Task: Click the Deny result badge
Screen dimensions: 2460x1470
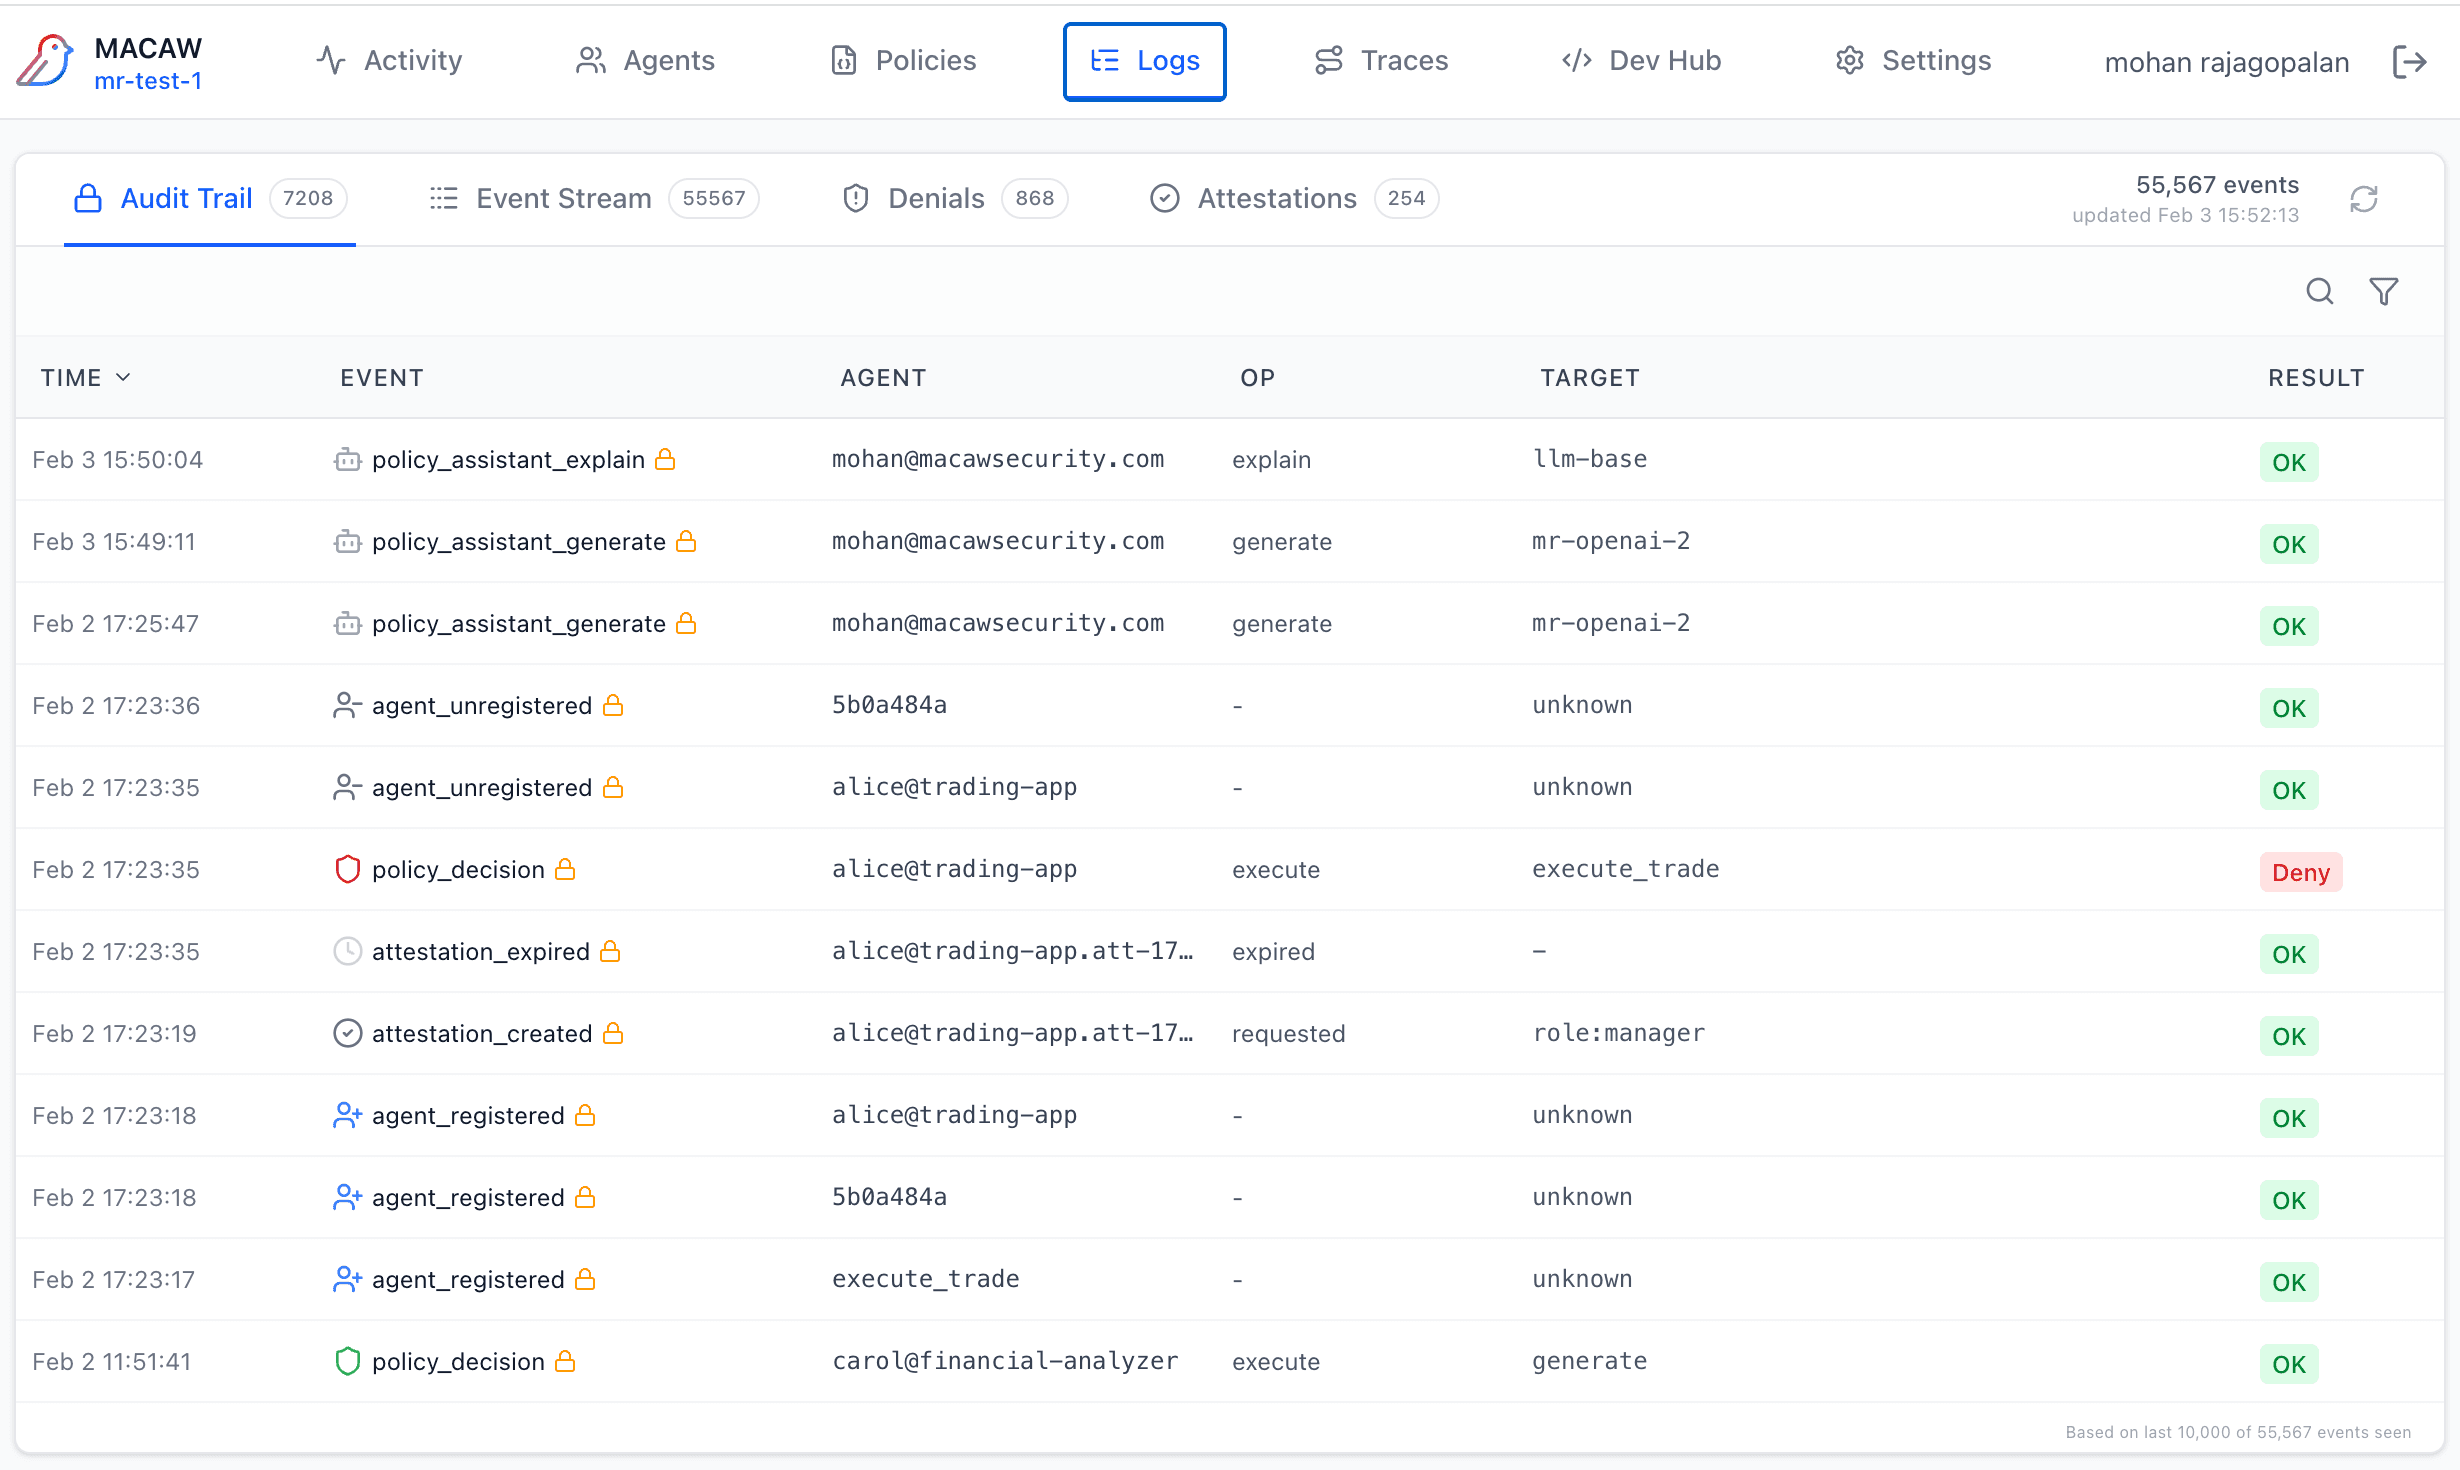Action: coord(2299,871)
